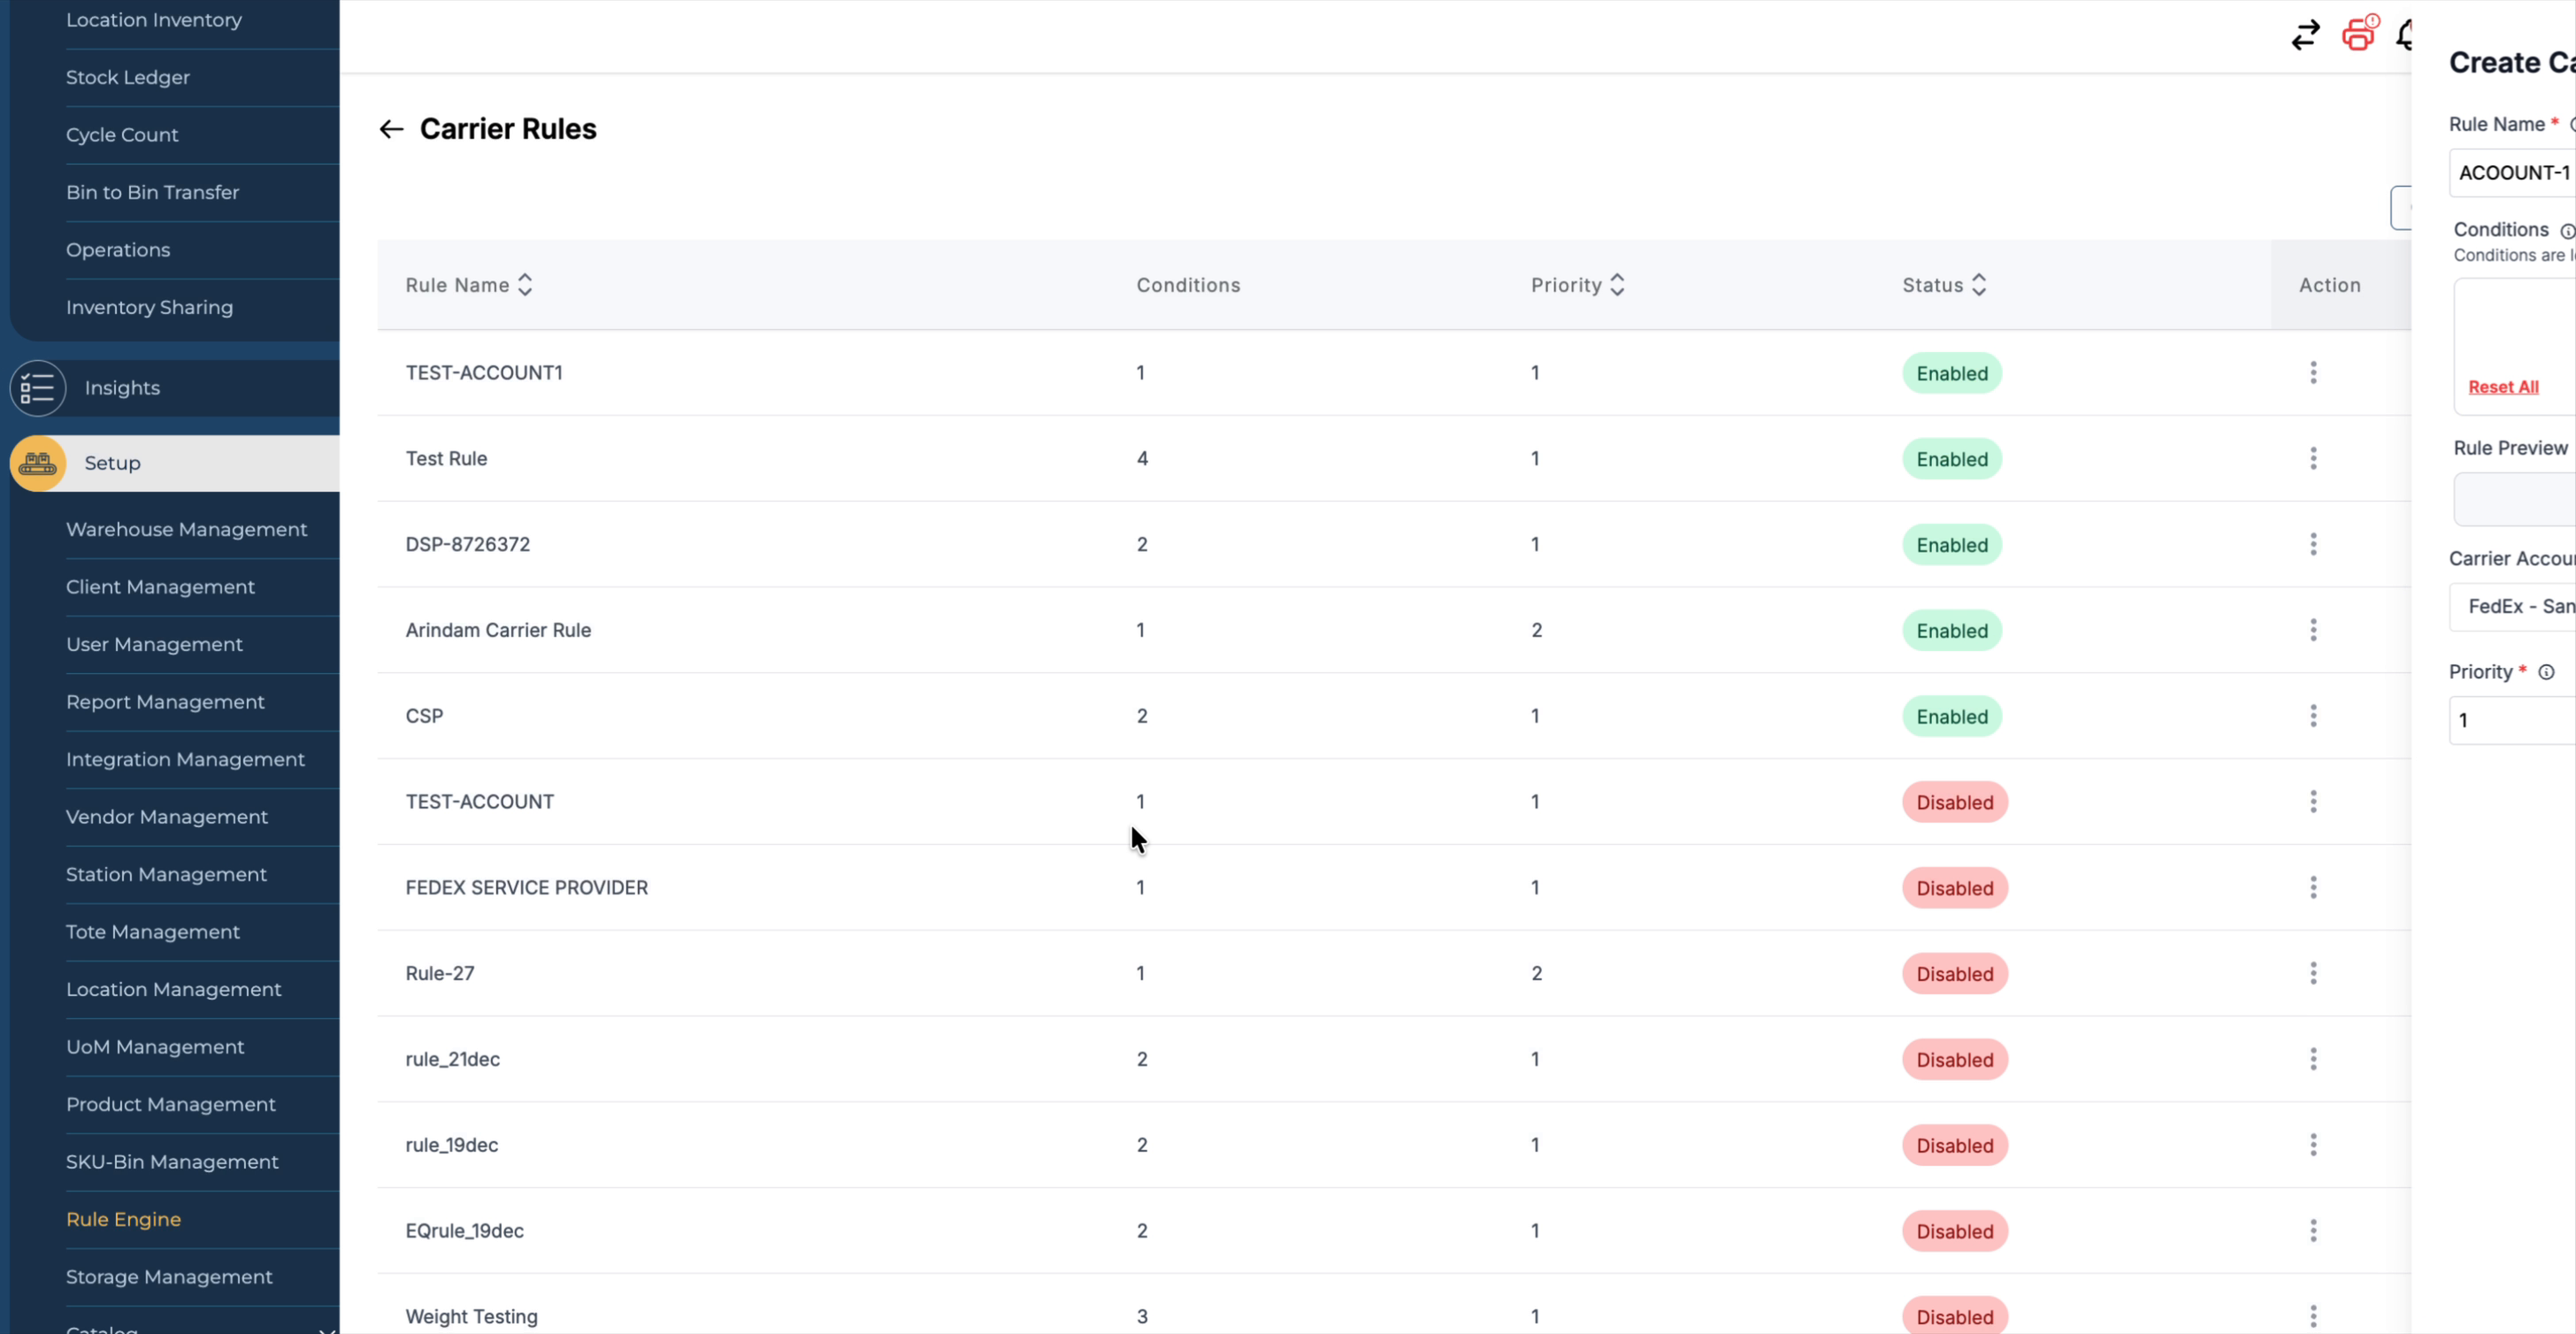Click the Disabled badge of FEDEX SERVICE PROVIDER

click(1954, 888)
